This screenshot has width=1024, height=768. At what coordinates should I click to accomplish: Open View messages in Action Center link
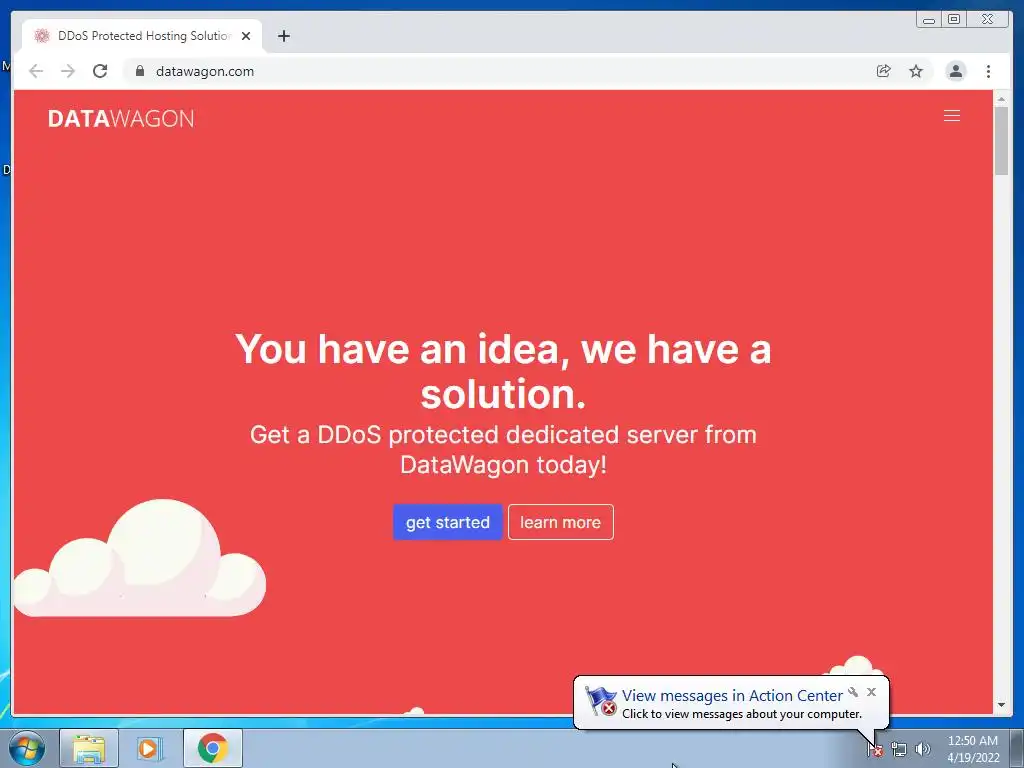click(732, 696)
